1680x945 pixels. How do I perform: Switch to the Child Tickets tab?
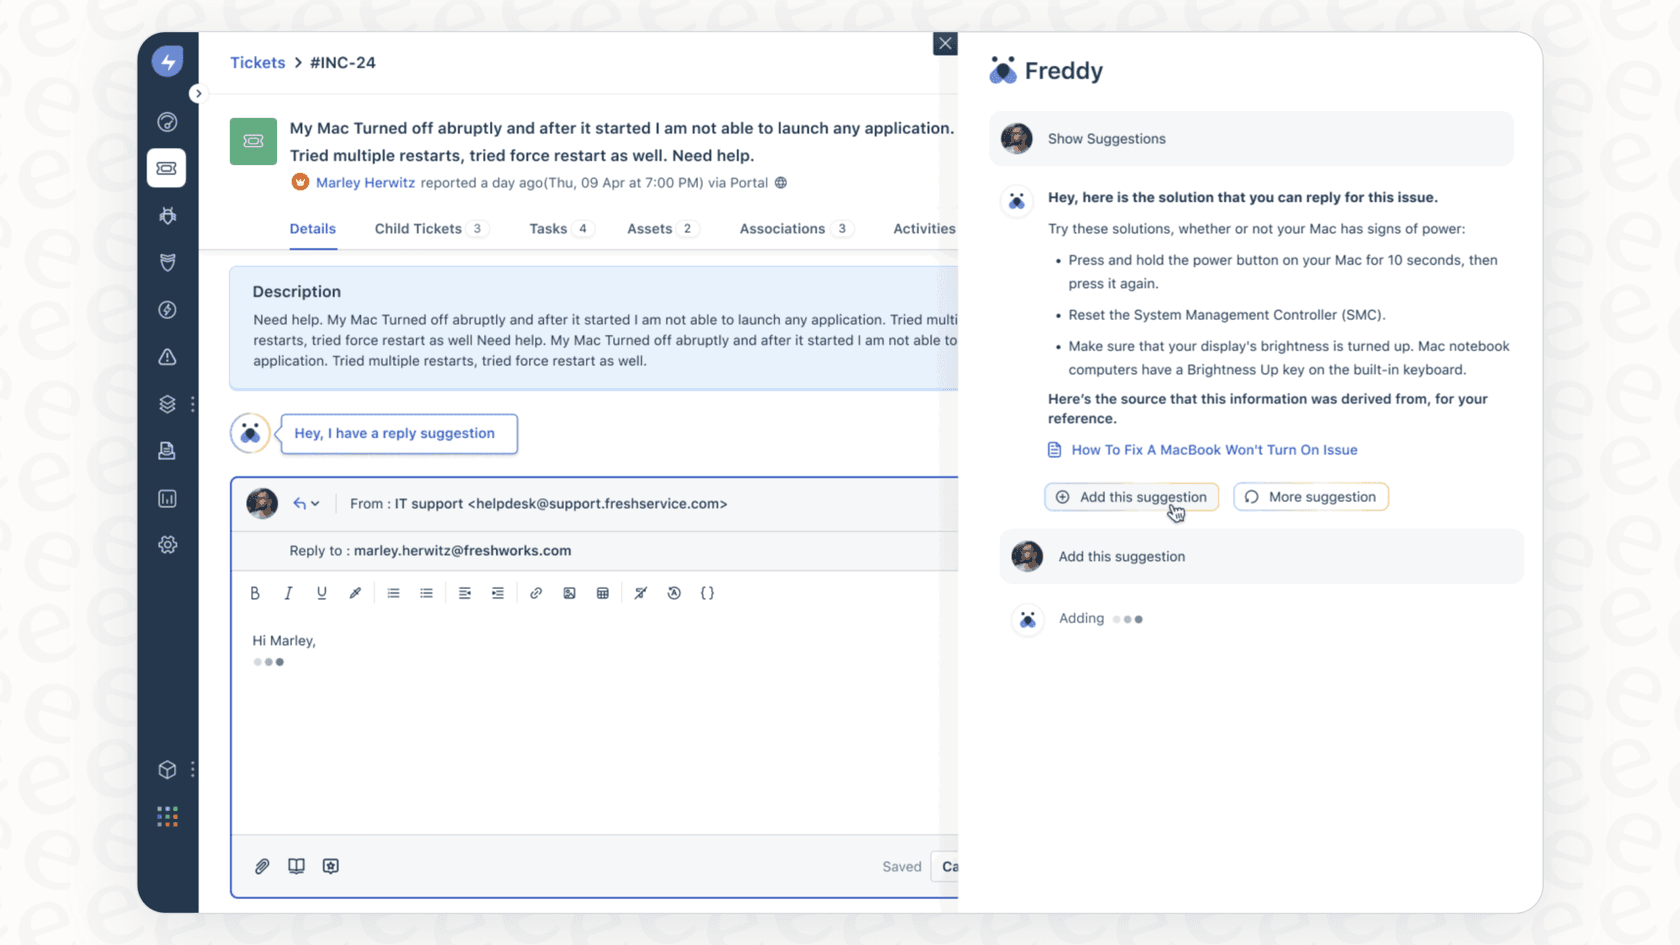(419, 228)
